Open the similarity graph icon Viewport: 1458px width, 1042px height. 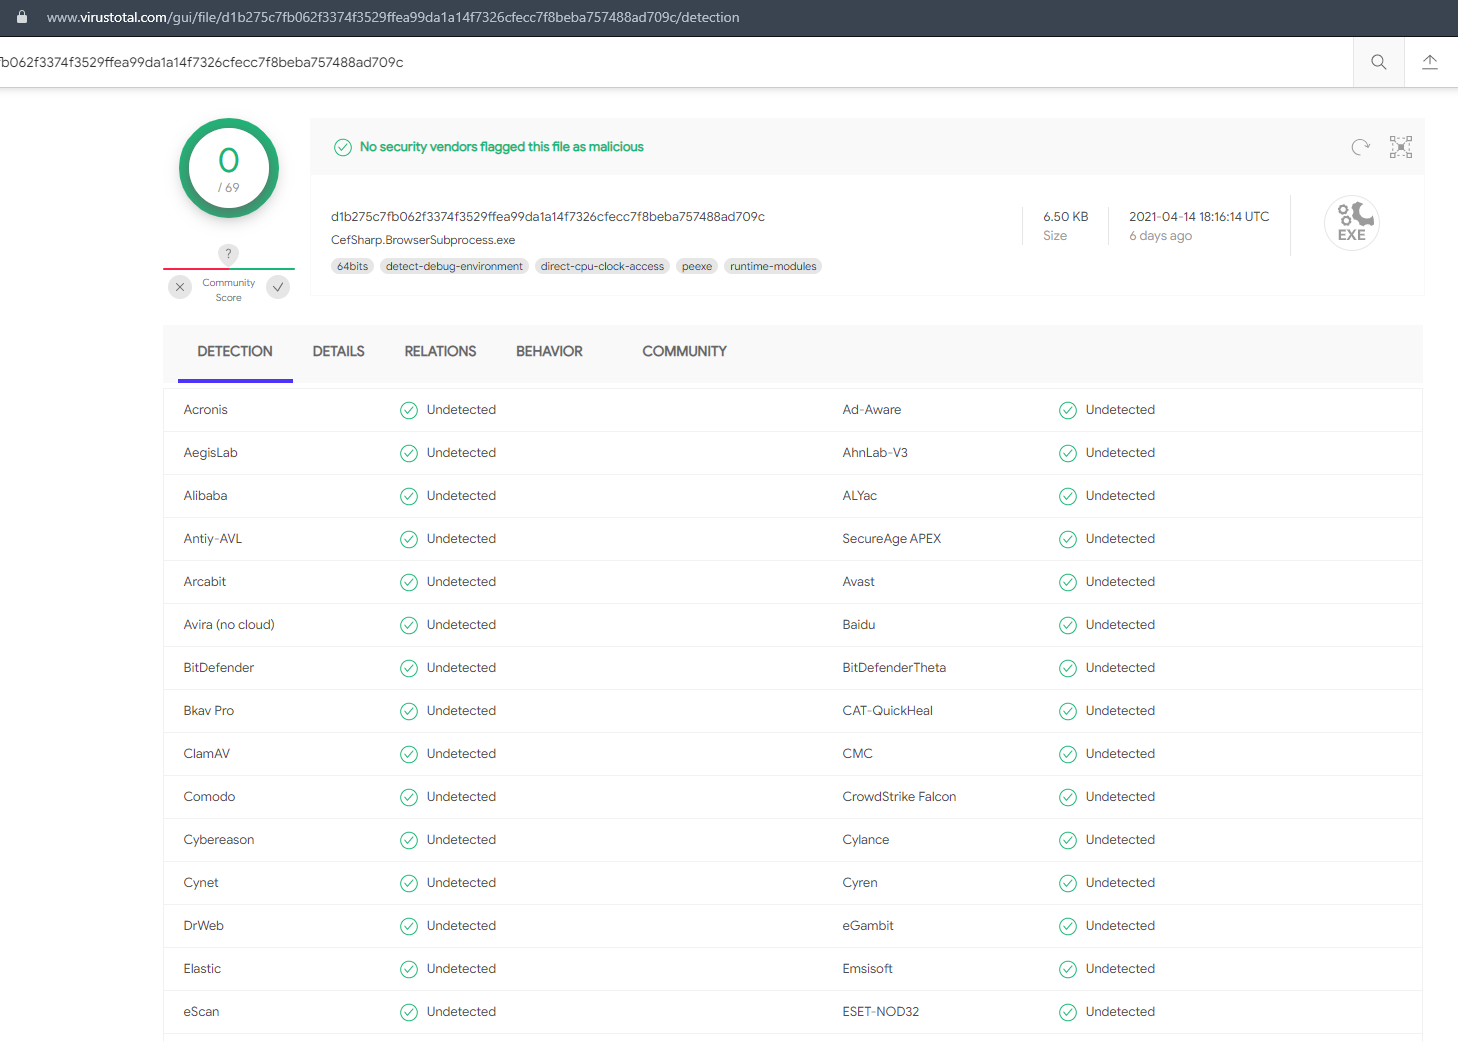[x=1401, y=147]
